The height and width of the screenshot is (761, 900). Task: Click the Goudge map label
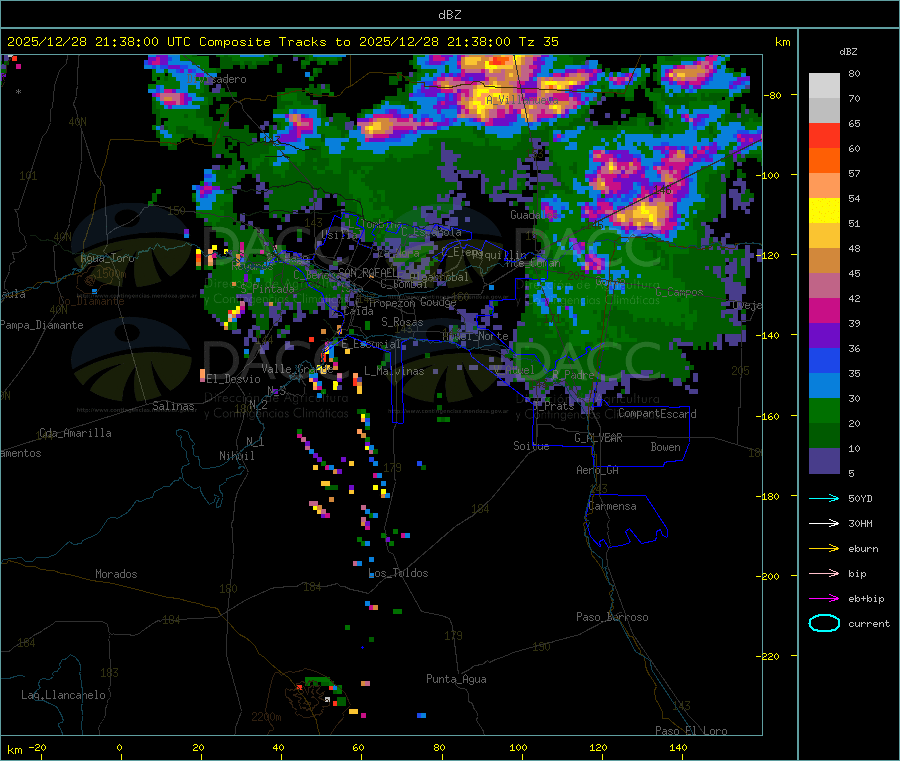point(439,302)
